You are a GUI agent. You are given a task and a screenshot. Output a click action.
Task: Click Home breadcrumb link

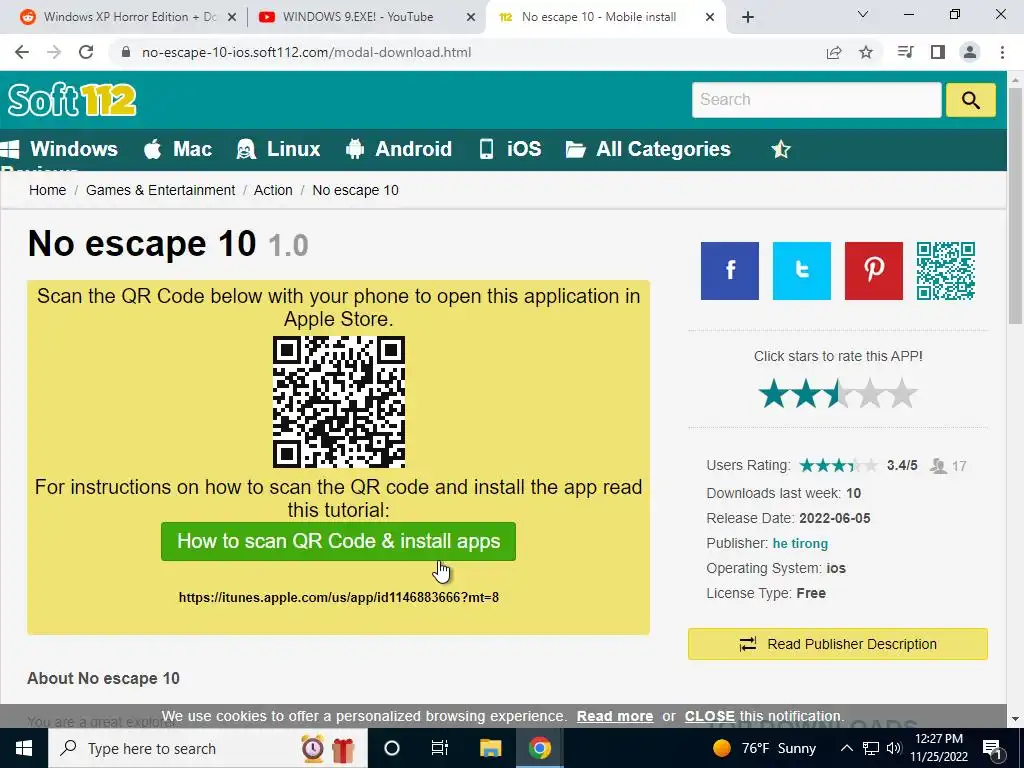(x=48, y=190)
